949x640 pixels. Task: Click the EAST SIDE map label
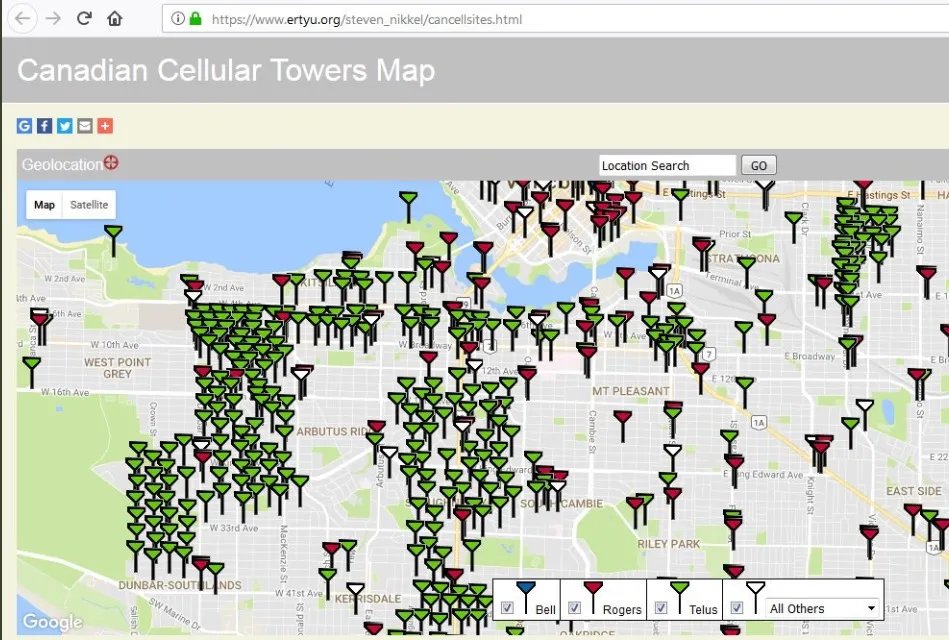[x=914, y=491]
